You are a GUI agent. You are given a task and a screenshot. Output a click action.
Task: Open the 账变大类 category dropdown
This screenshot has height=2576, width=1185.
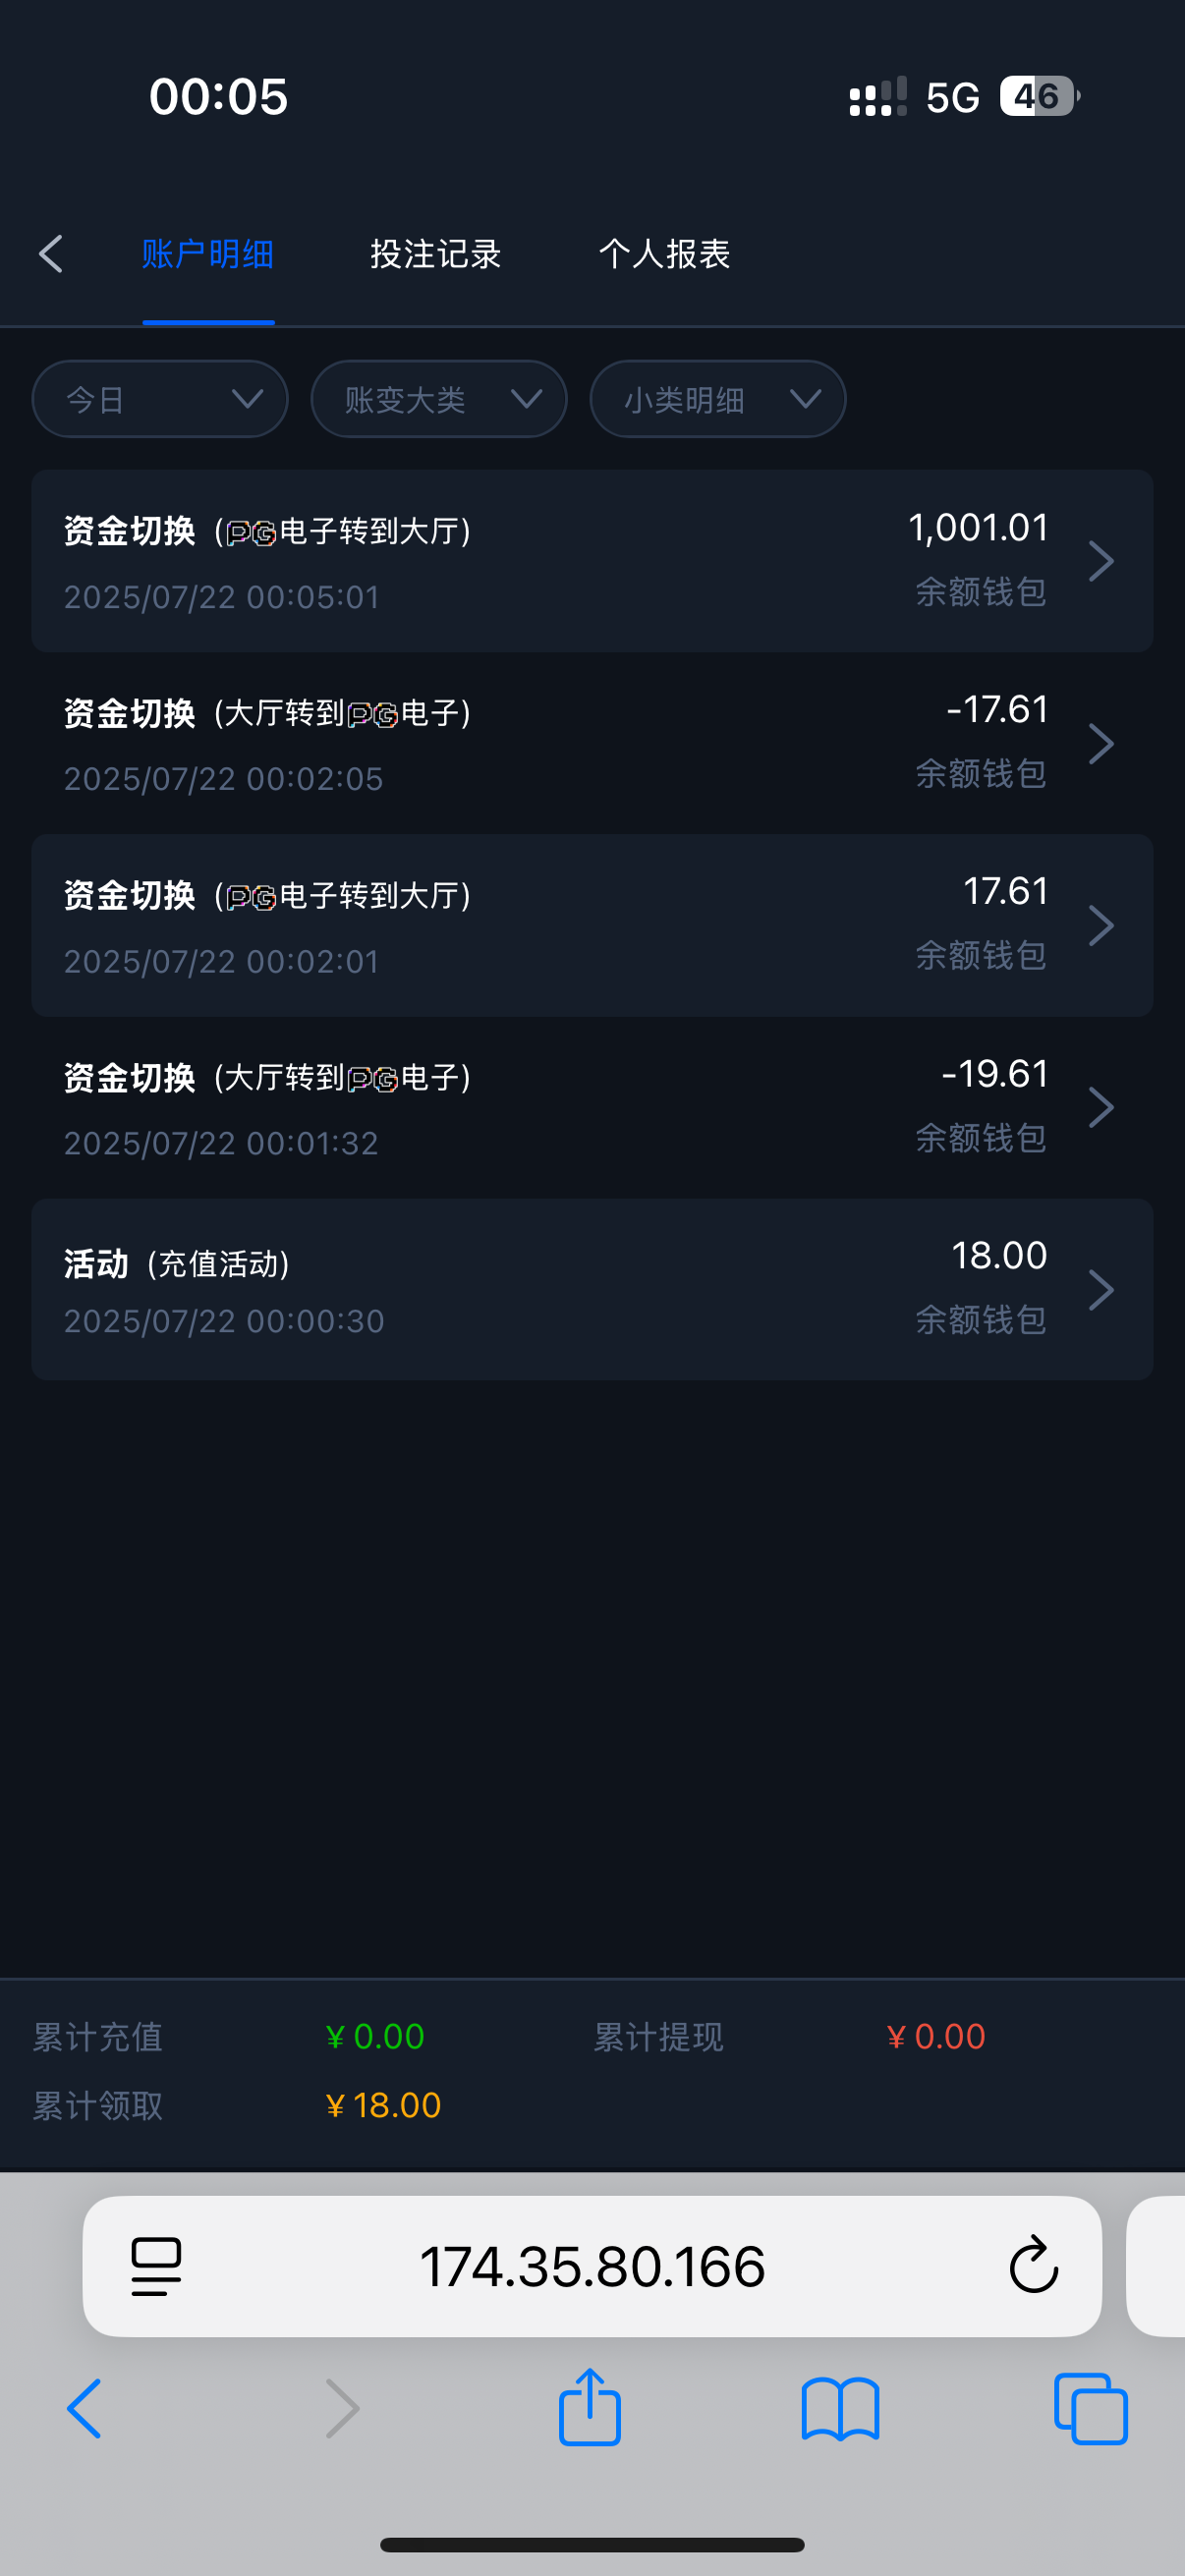(x=439, y=399)
